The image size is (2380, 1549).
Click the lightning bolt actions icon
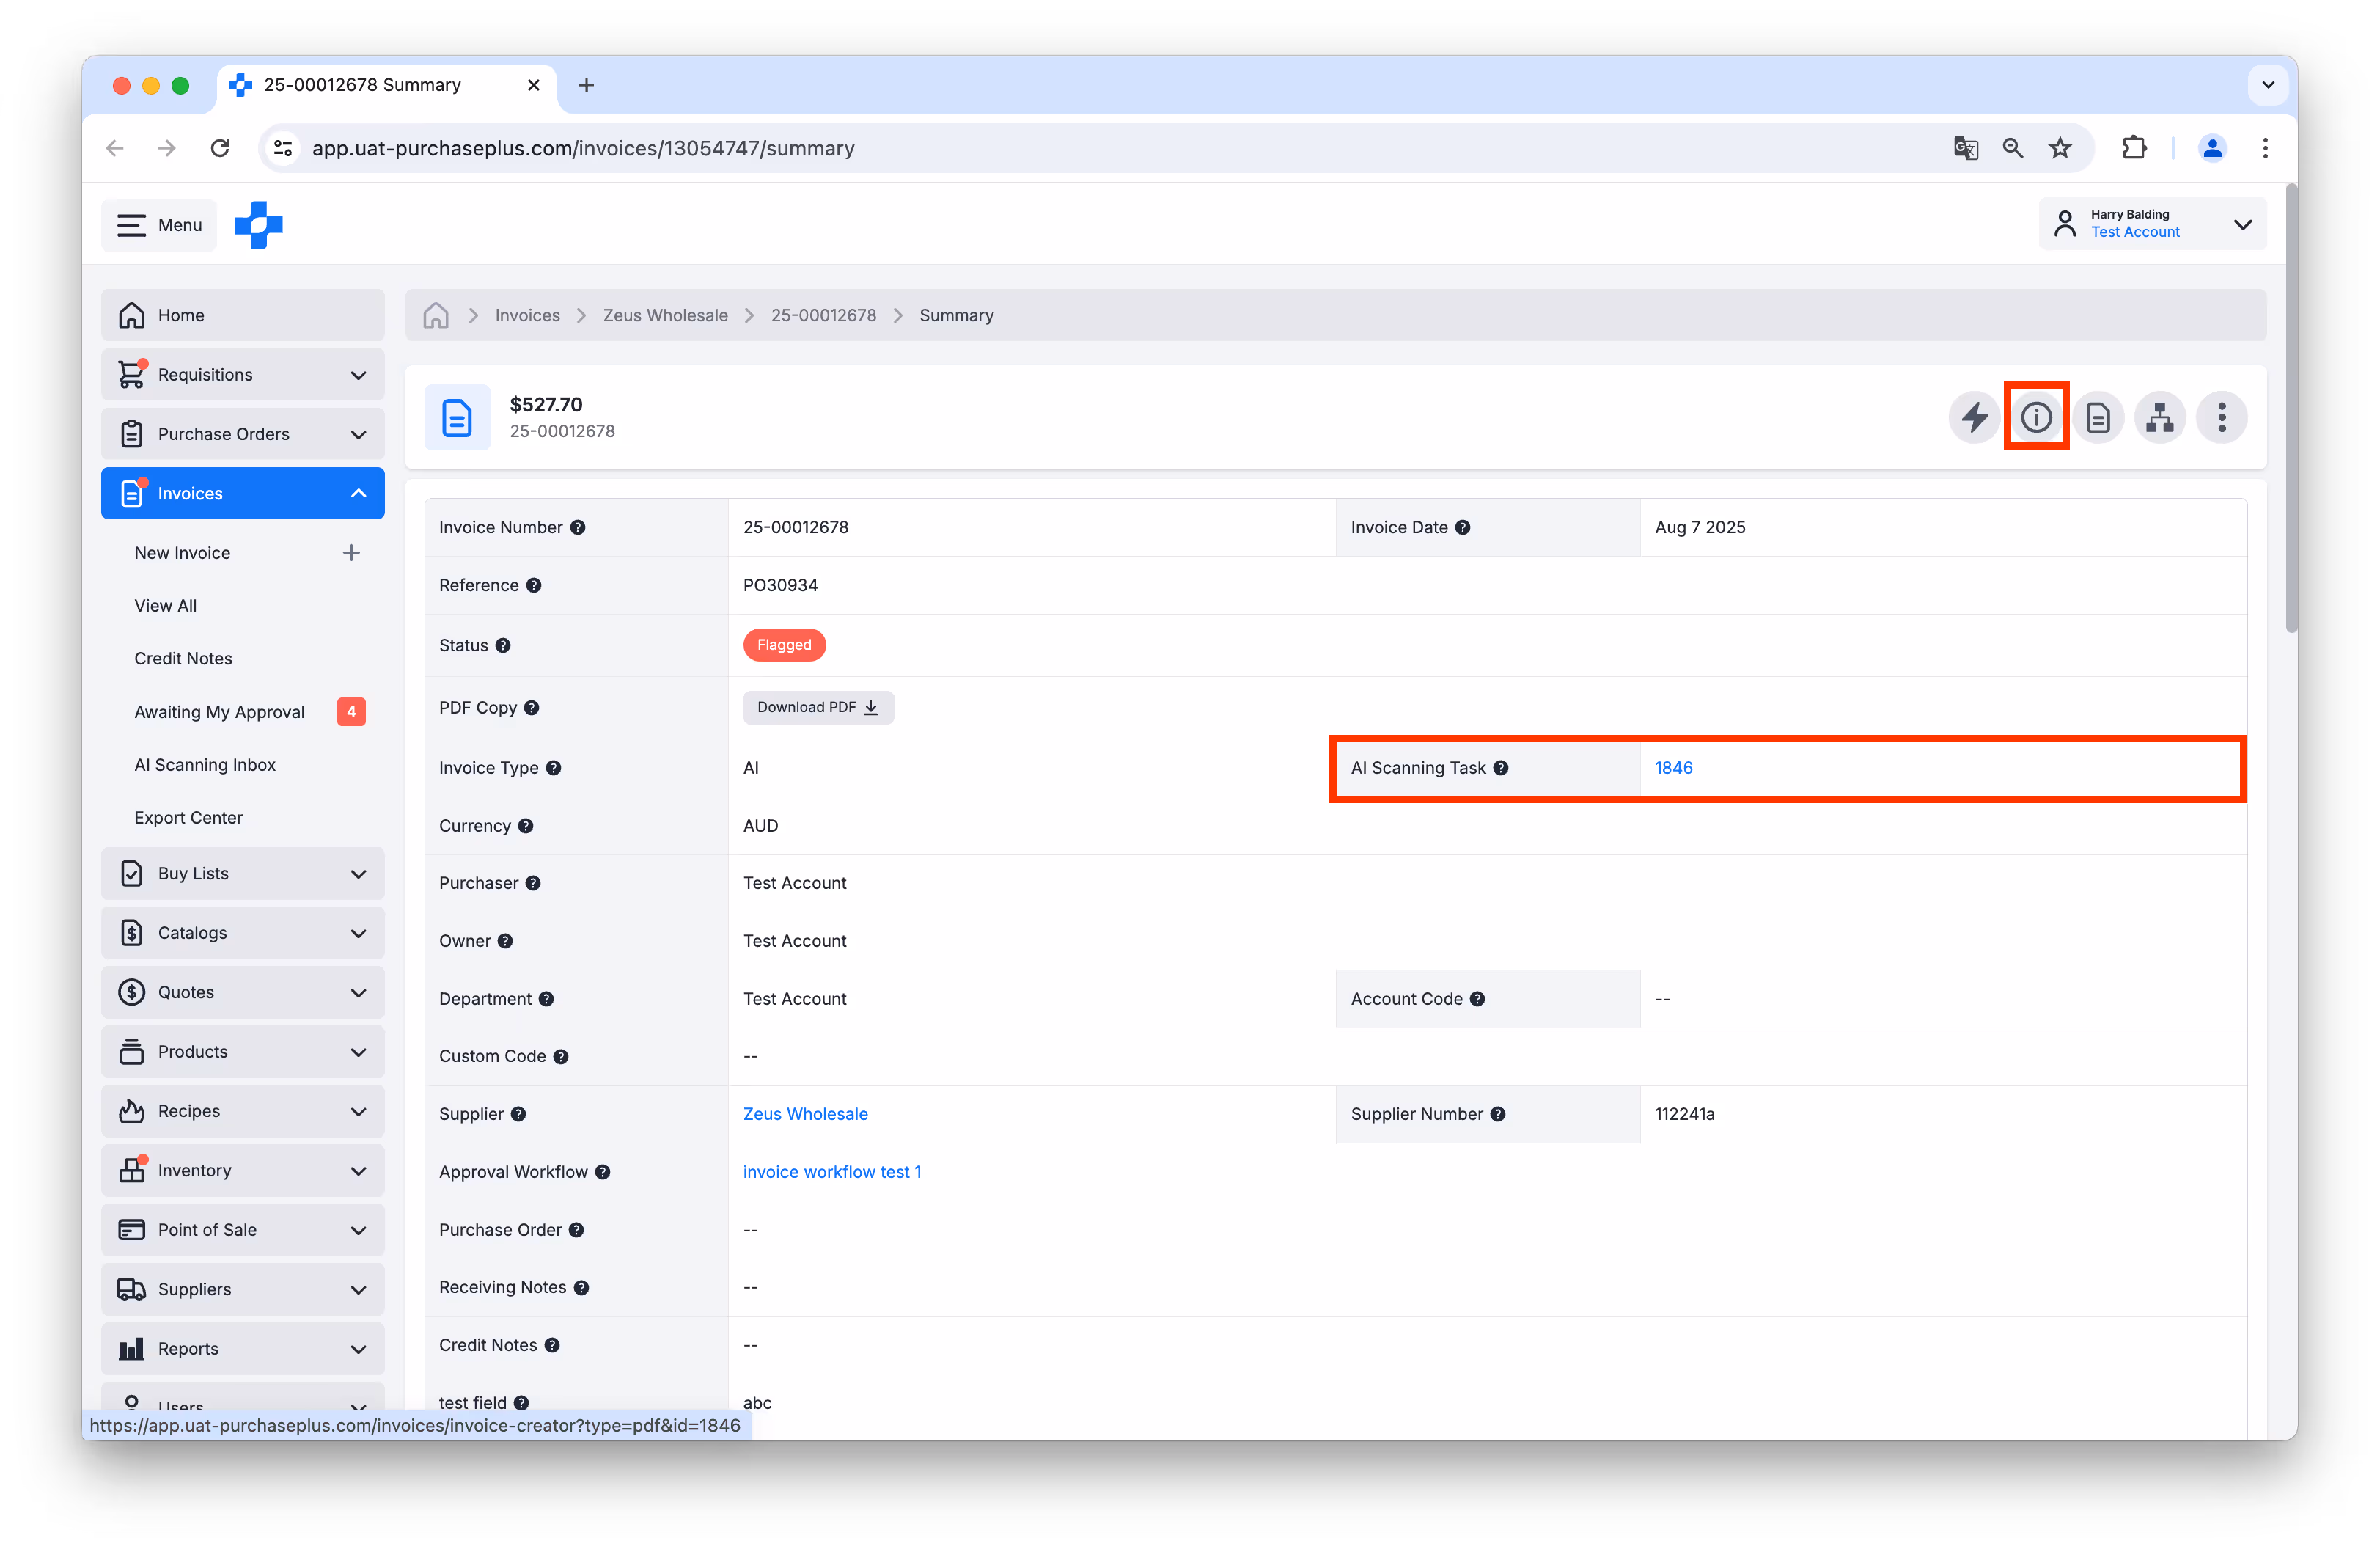tap(1974, 417)
